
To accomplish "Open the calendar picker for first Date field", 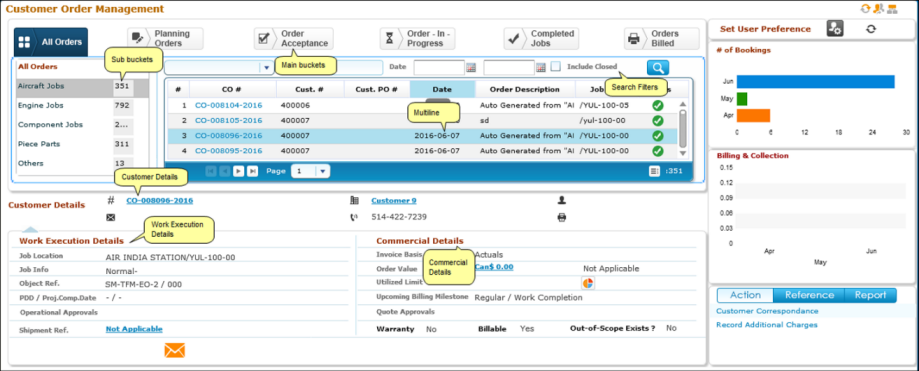I will click(471, 68).
